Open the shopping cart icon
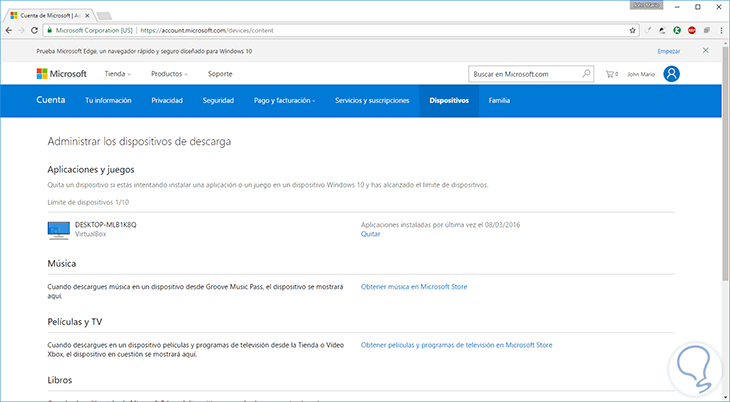The width and height of the screenshot is (730, 402). click(x=611, y=74)
